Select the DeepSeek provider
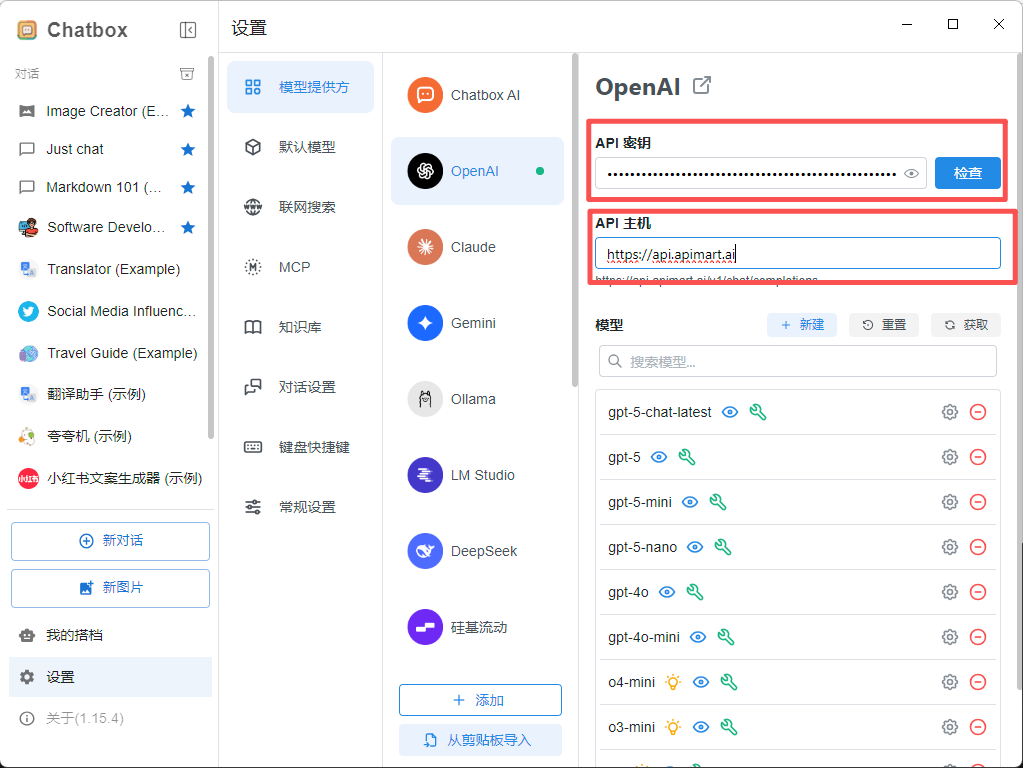 click(x=479, y=551)
